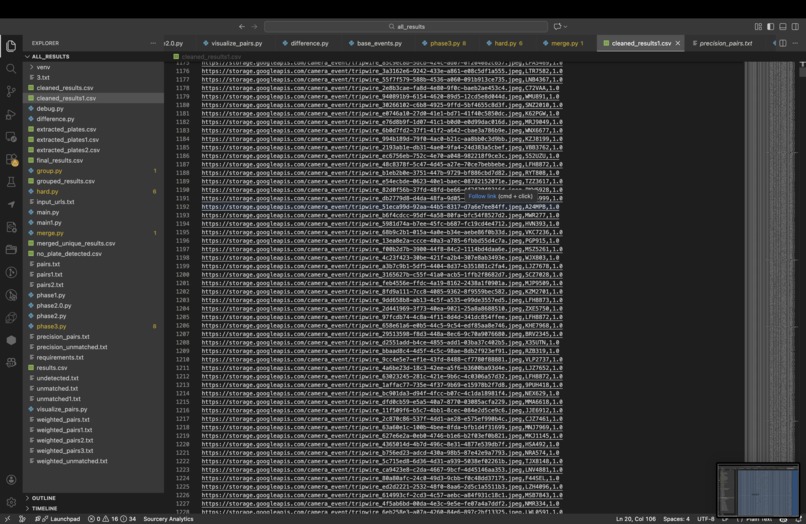Click Sourcery Analytics in the status bar
806x524 pixels.
click(168, 519)
